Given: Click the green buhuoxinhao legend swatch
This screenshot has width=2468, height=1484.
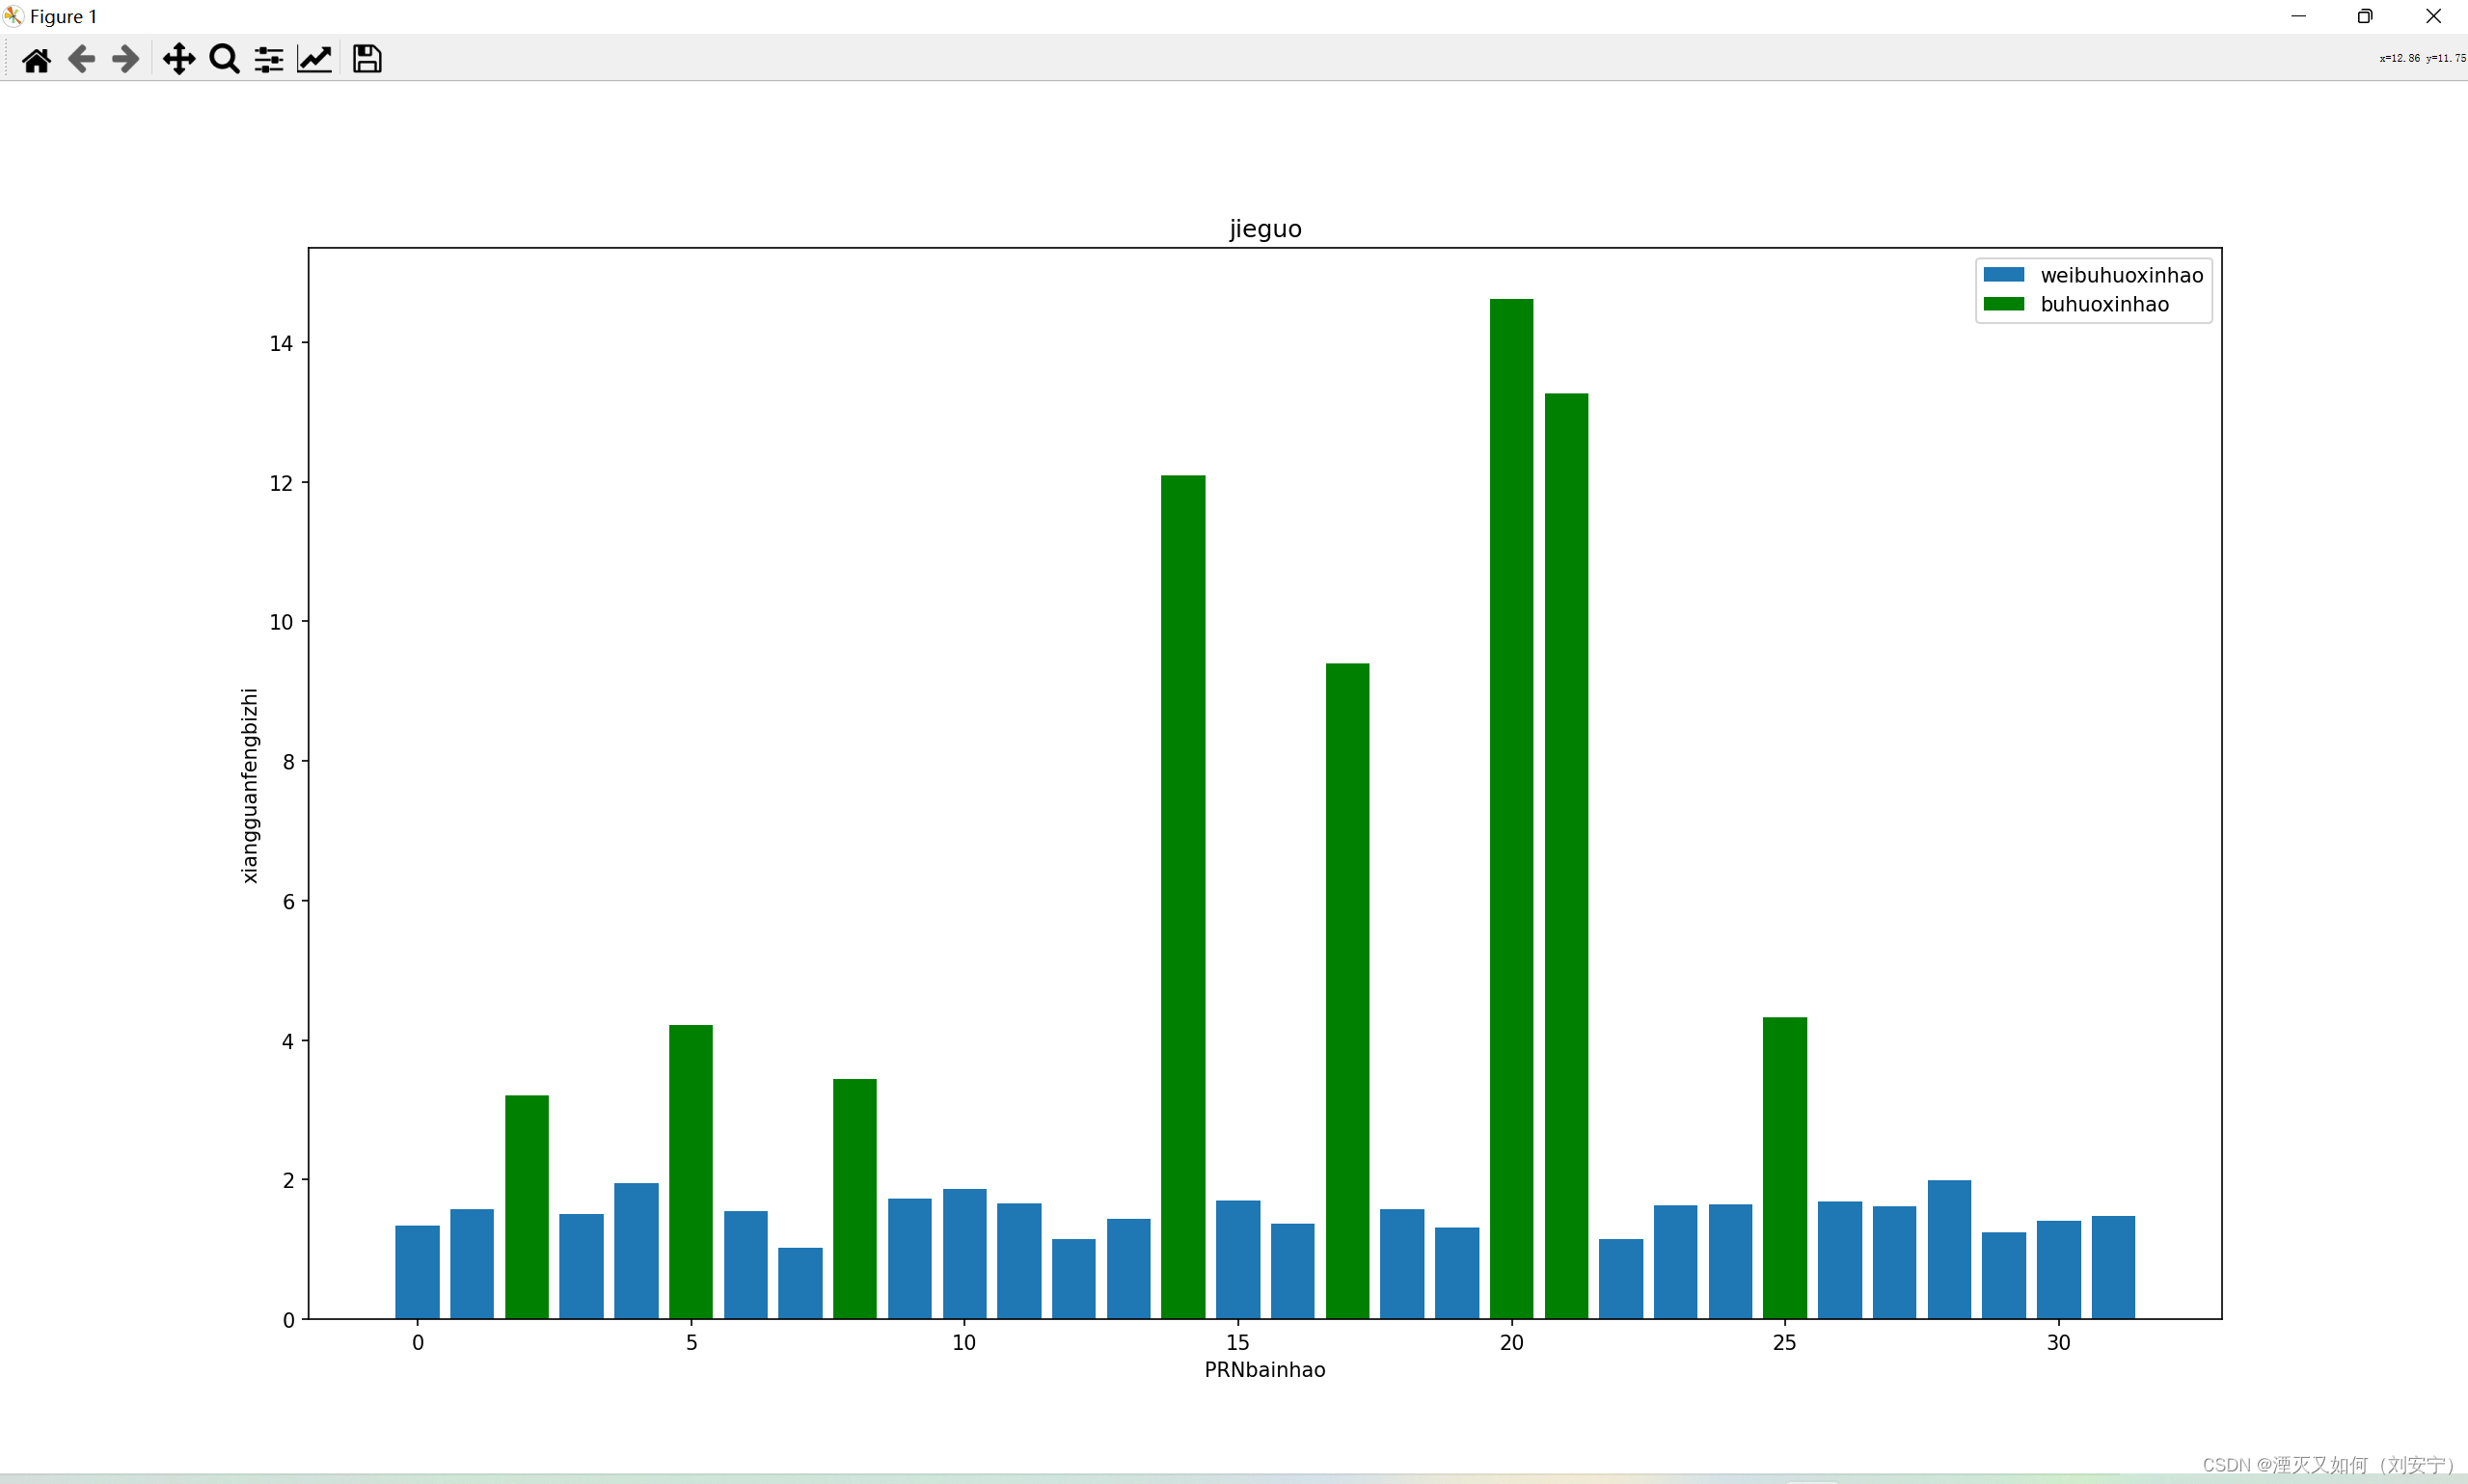Looking at the screenshot, I should (x=2003, y=304).
